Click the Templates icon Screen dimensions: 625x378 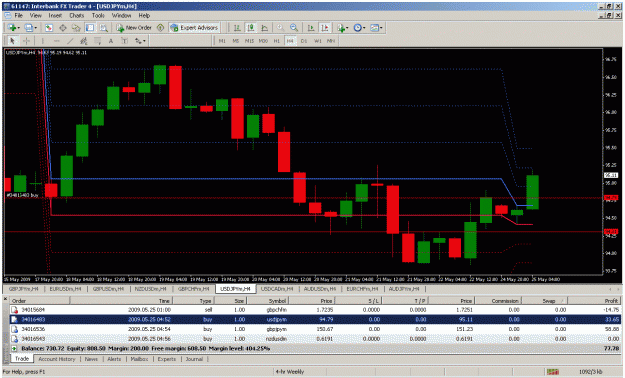pyautogui.click(x=374, y=28)
